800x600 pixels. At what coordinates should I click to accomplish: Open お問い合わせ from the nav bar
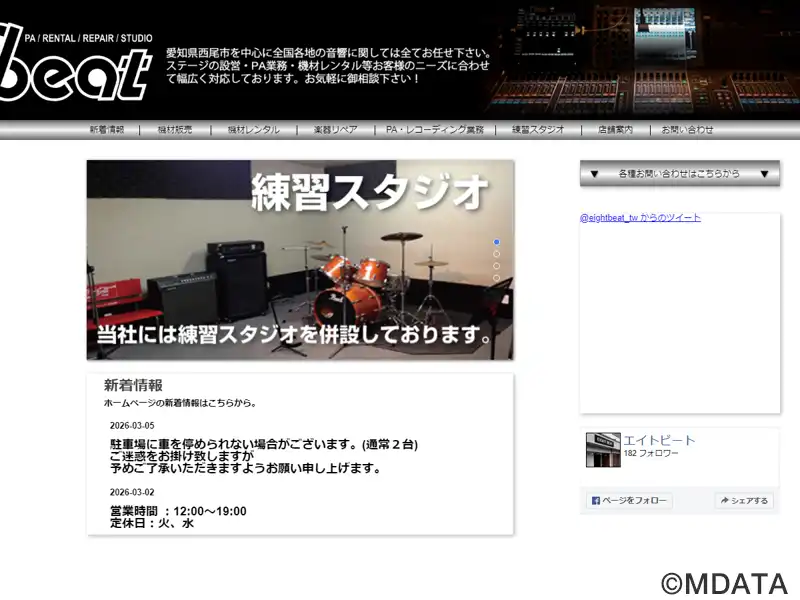(687, 130)
